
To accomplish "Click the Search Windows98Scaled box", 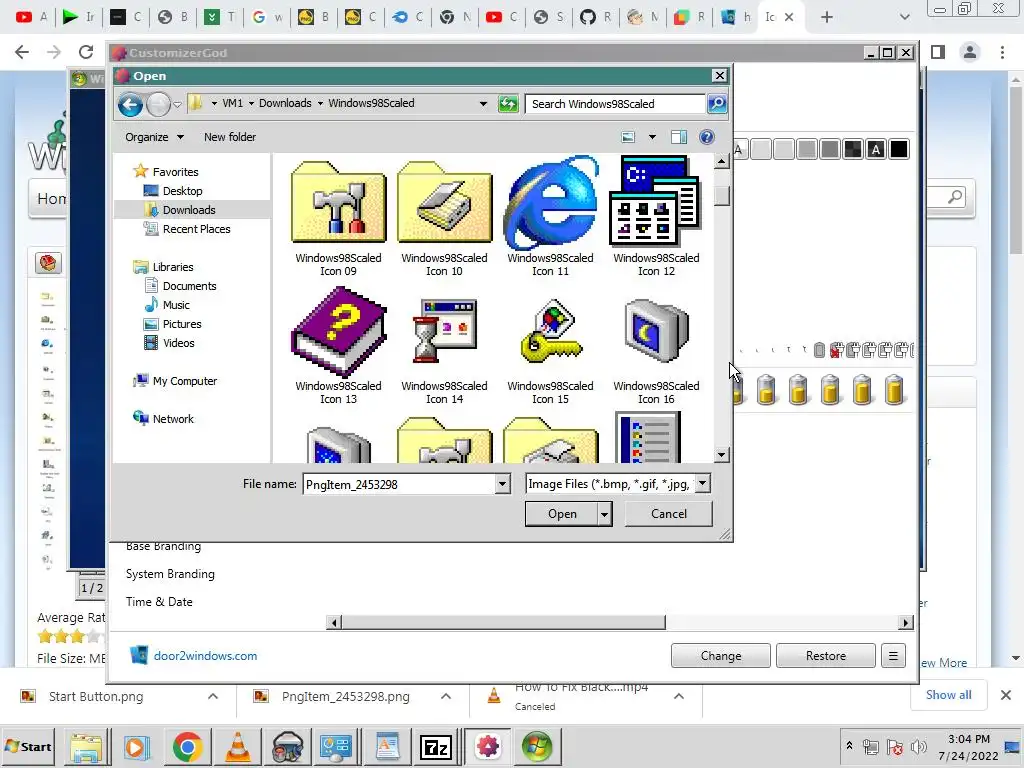I will pyautogui.click(x=615, y=104).
